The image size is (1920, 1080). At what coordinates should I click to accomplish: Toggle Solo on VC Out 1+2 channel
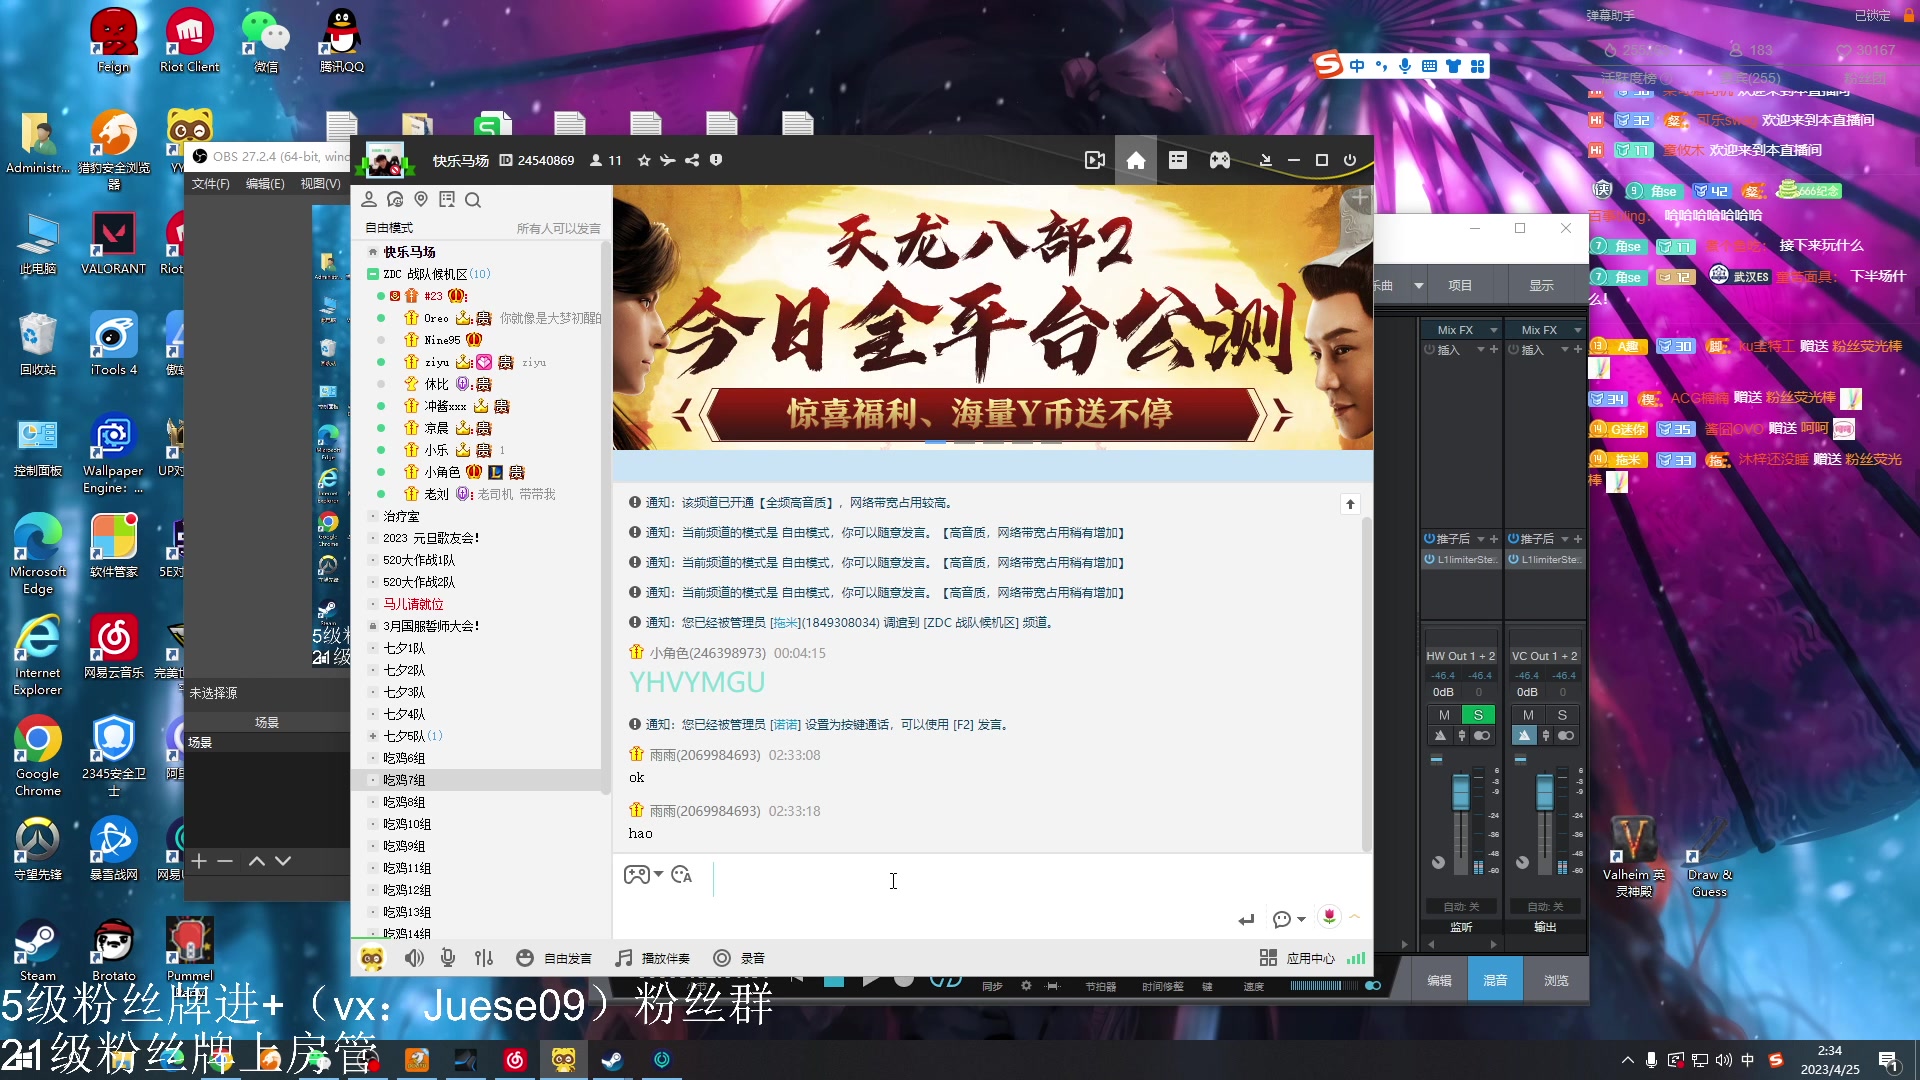pos(1562,715)
